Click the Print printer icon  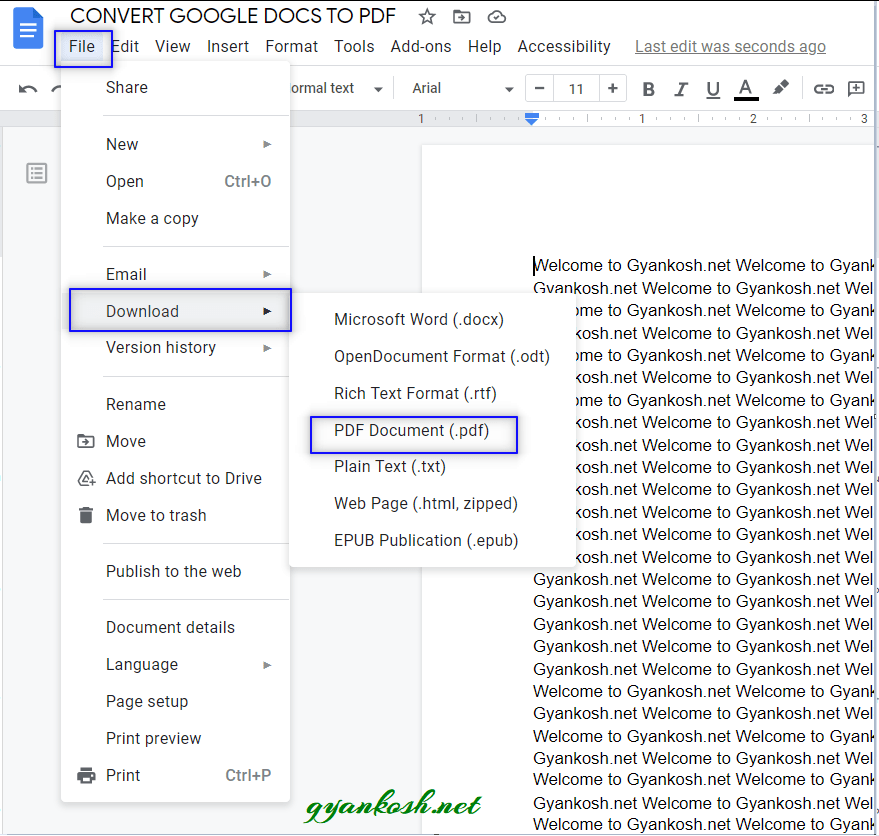point(86,775)
